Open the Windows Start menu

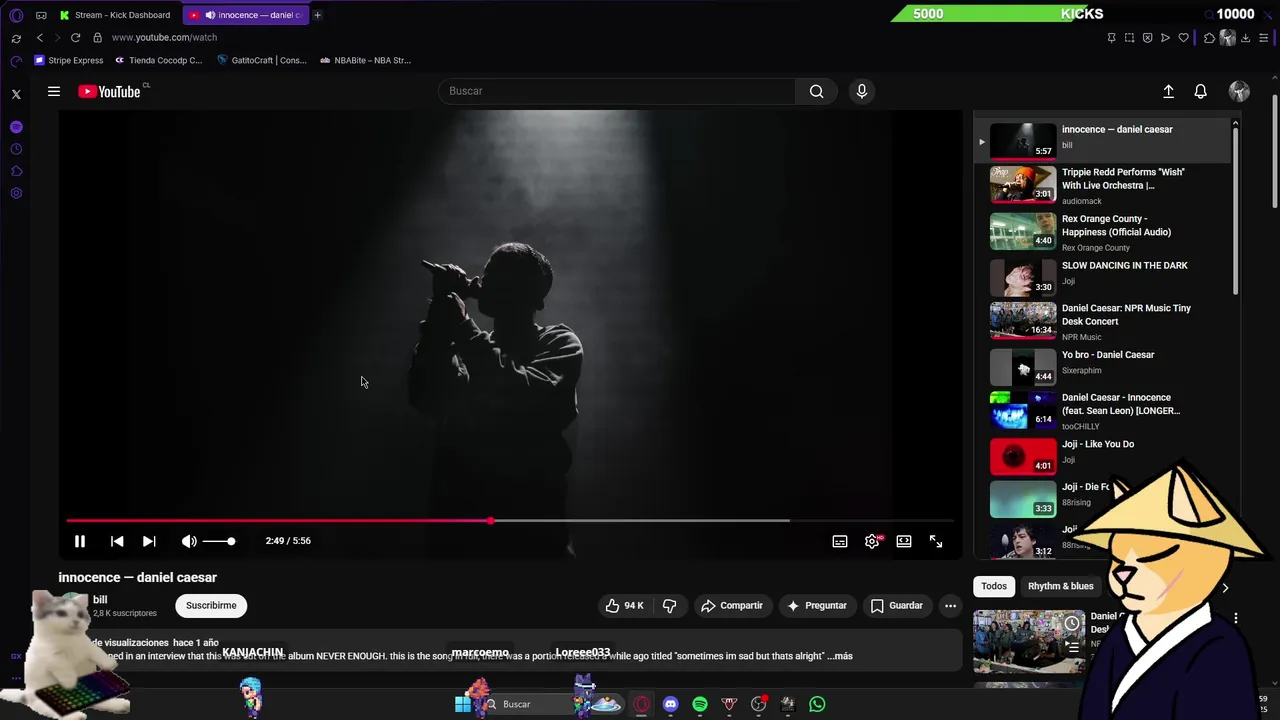[x=463, y=704]
